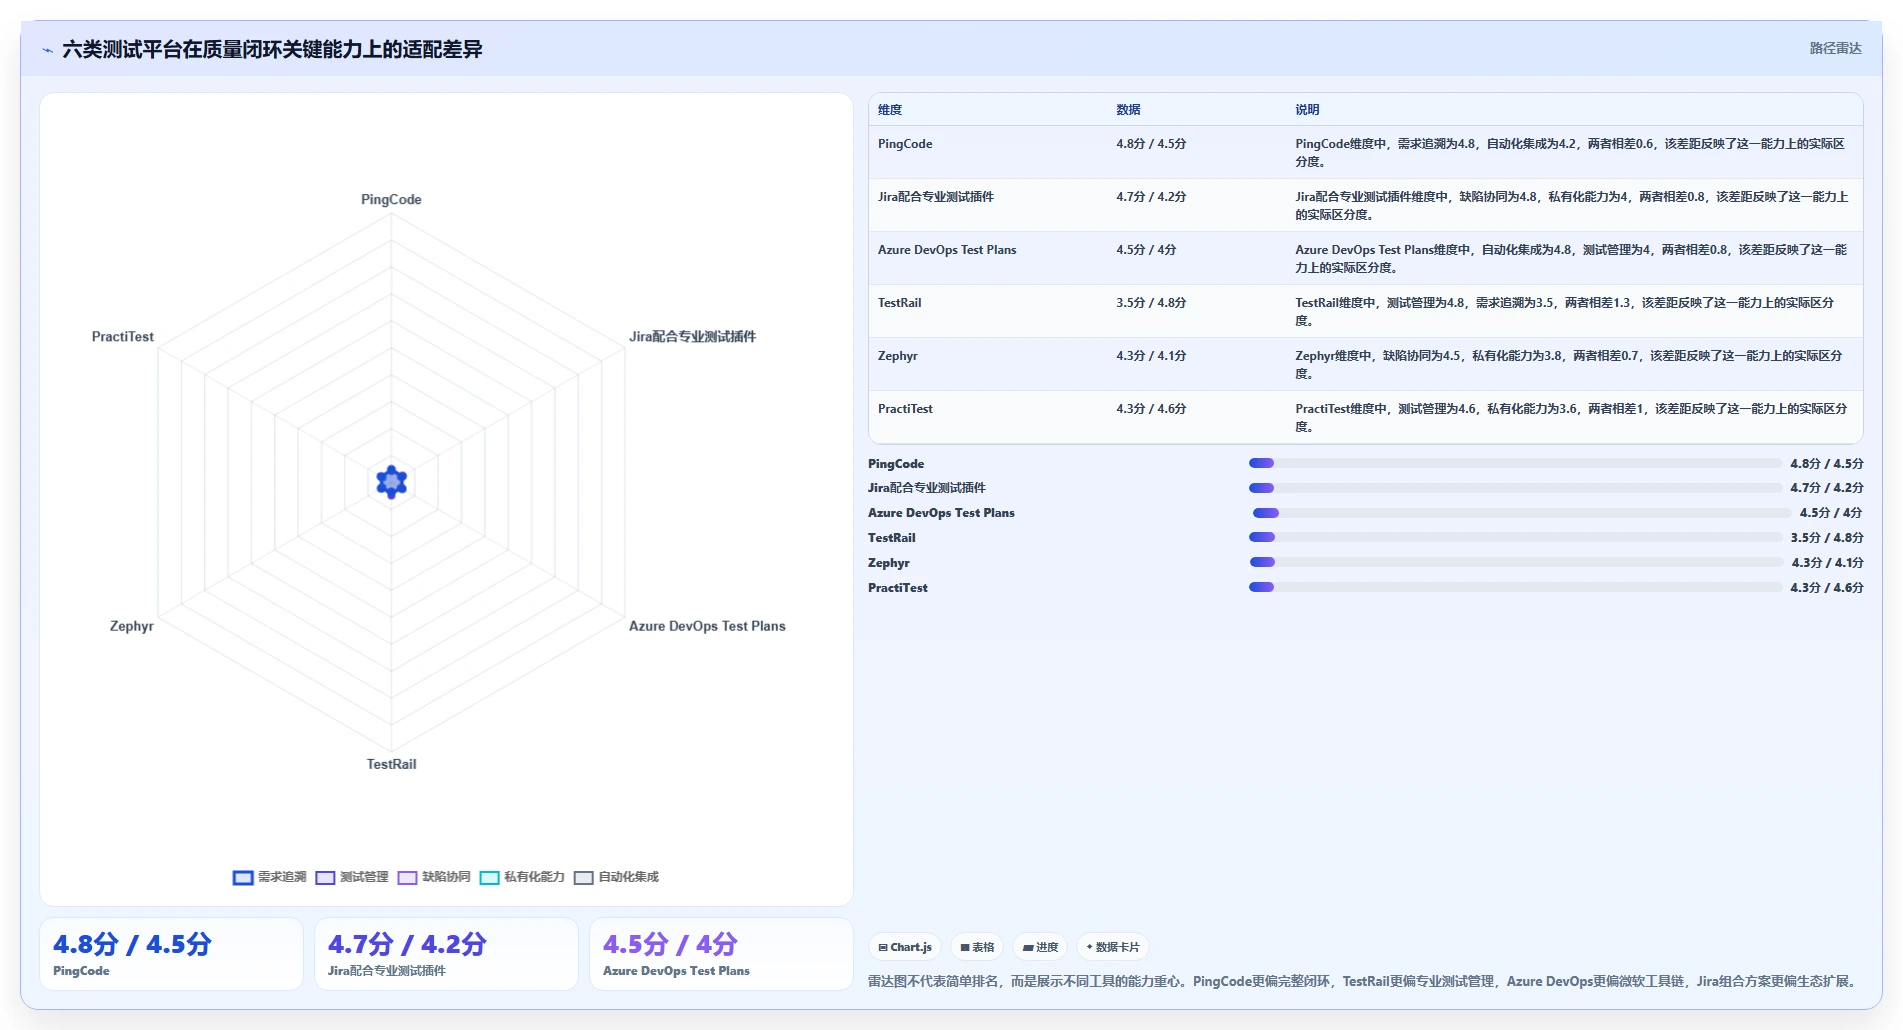Screen dimensions: 1903x1030
Task: Toggle the 缺陷协同 legend swatch
Action: [407, 877]
